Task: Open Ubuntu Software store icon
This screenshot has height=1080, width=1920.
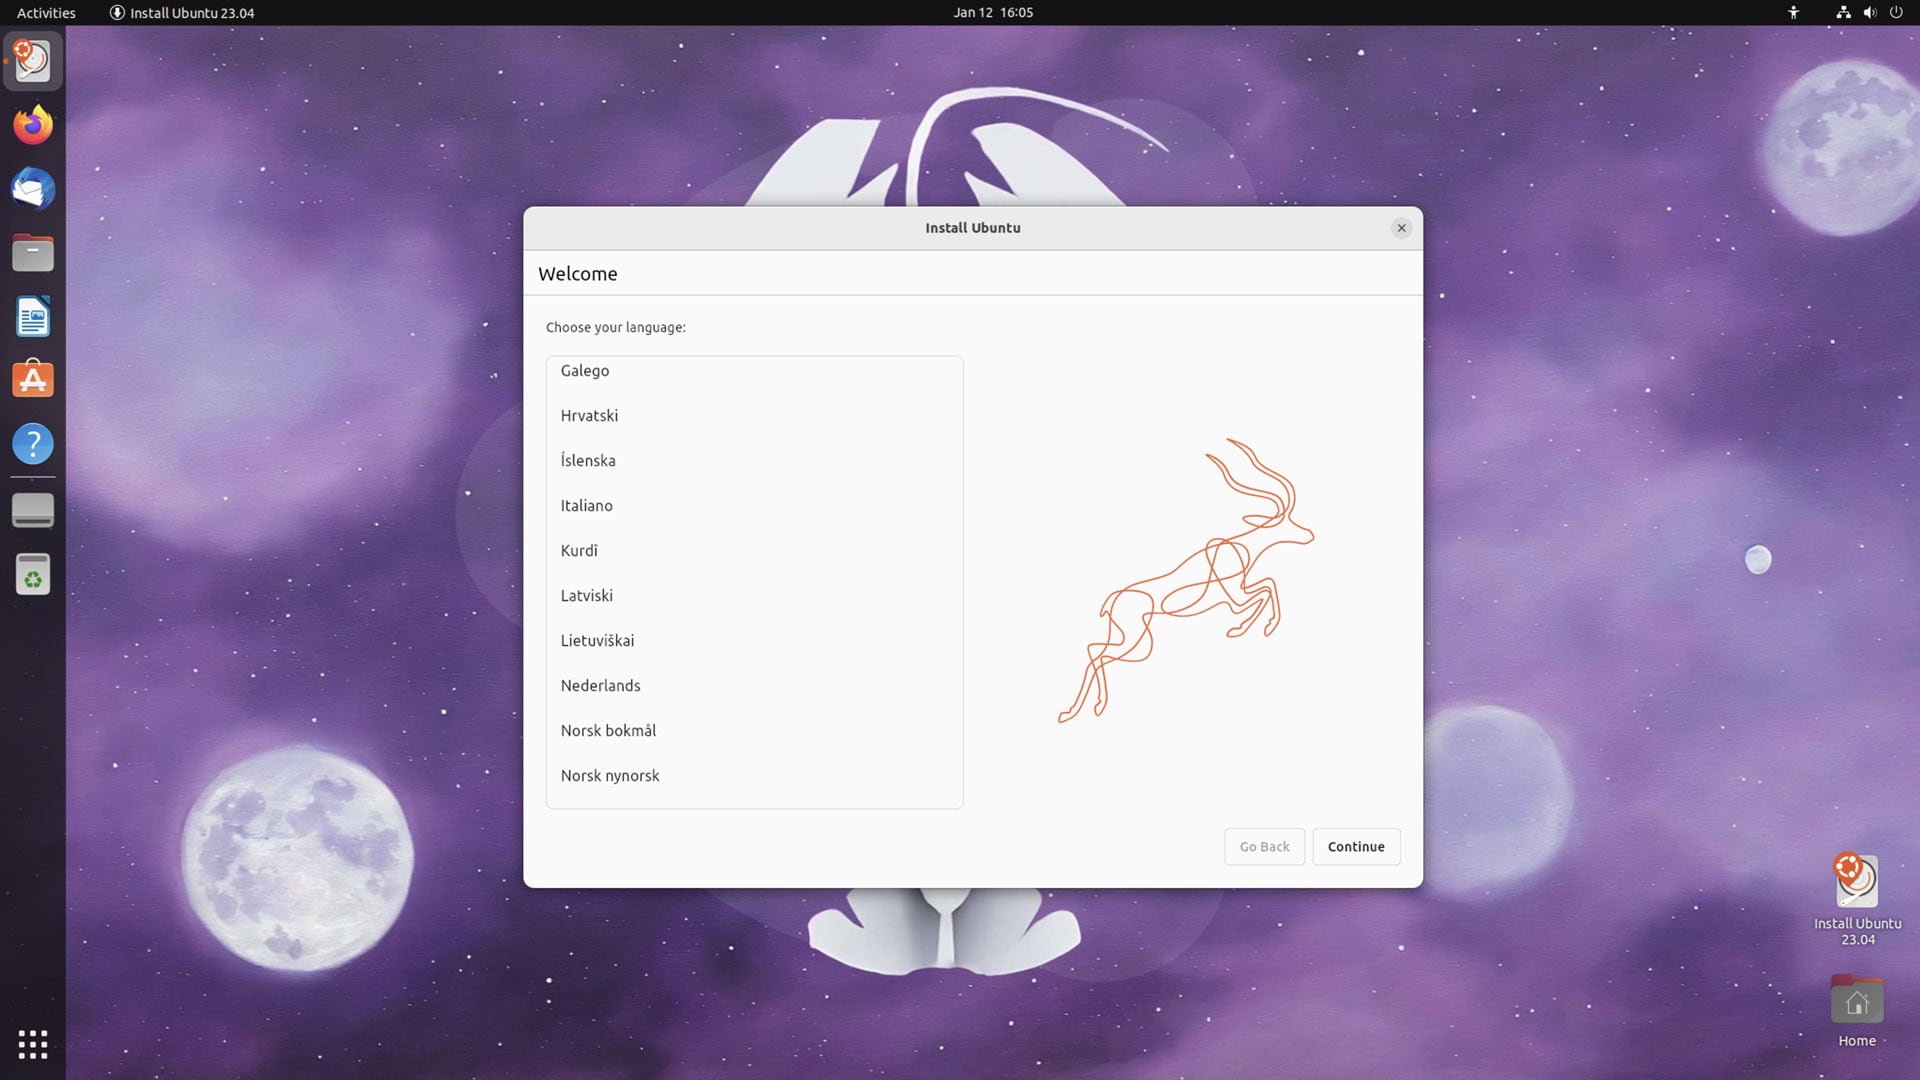Action: coord(33,380)
